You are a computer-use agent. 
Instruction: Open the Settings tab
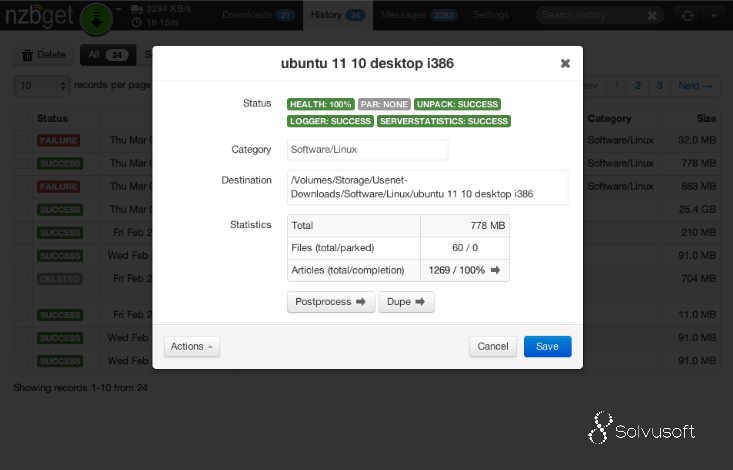[x=490, y=15]
